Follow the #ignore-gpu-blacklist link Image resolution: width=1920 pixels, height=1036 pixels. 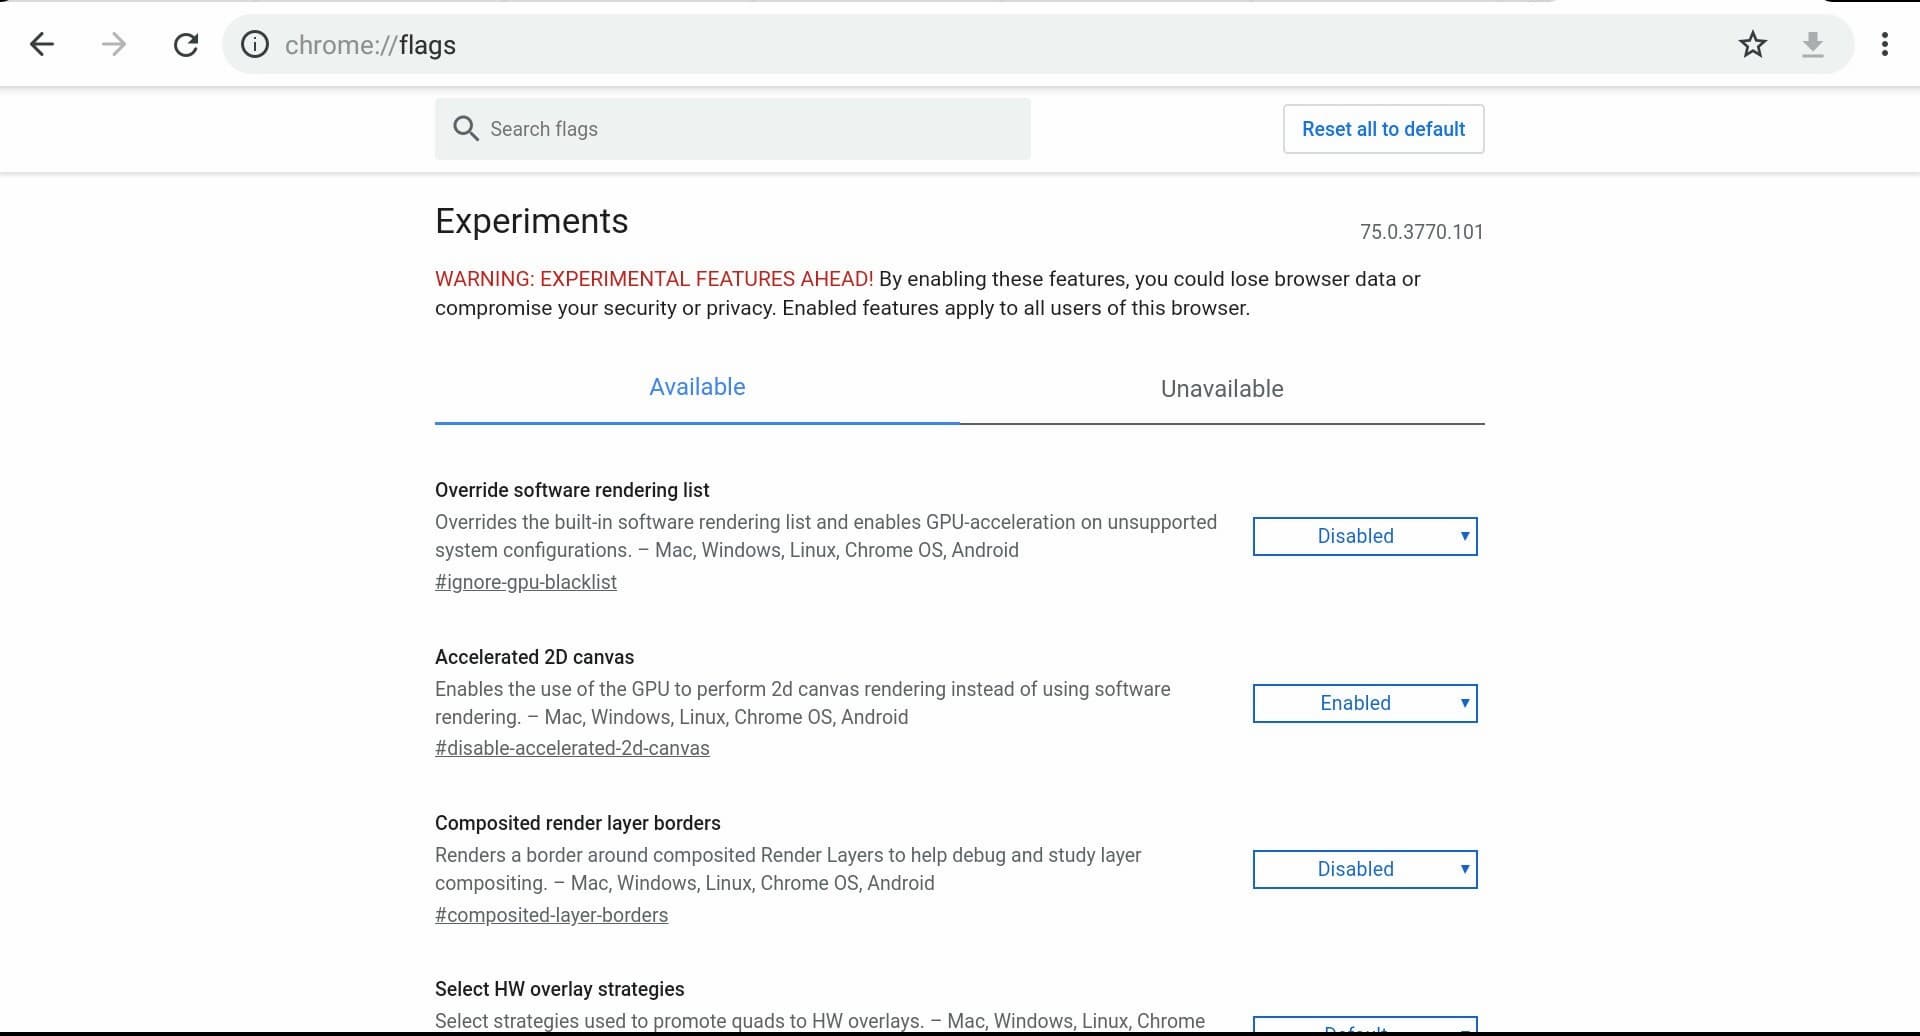coord(526,582)
